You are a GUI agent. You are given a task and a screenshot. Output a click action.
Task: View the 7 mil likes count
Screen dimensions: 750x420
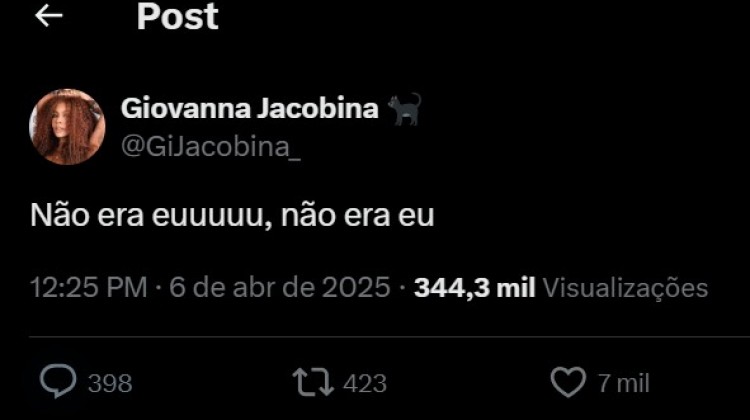(623, 384)
